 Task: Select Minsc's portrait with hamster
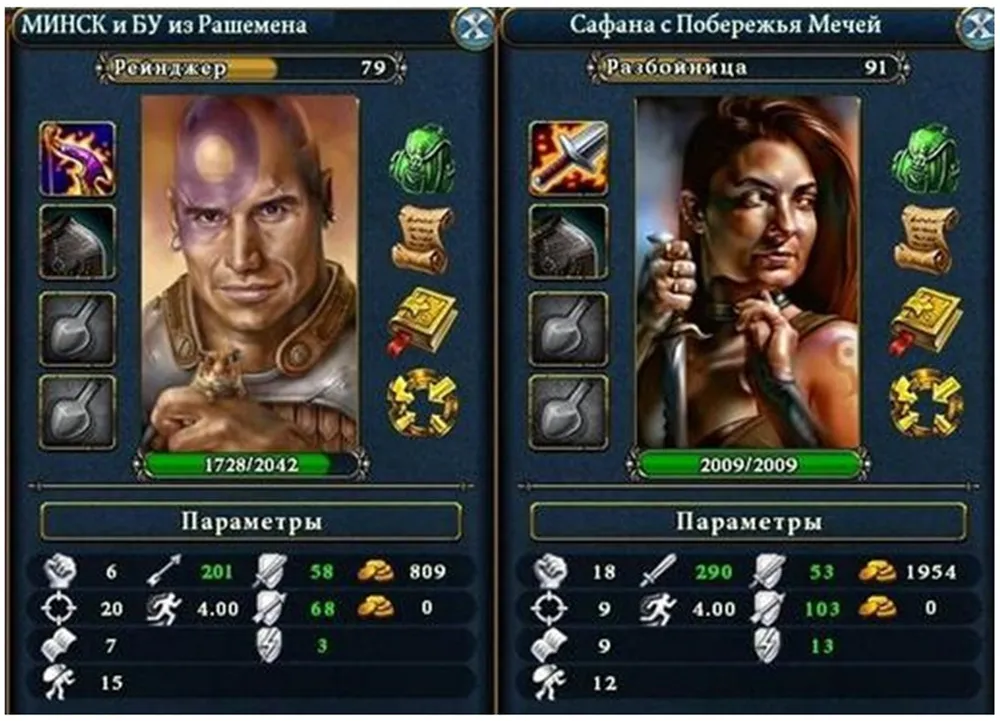pos(250,273)
